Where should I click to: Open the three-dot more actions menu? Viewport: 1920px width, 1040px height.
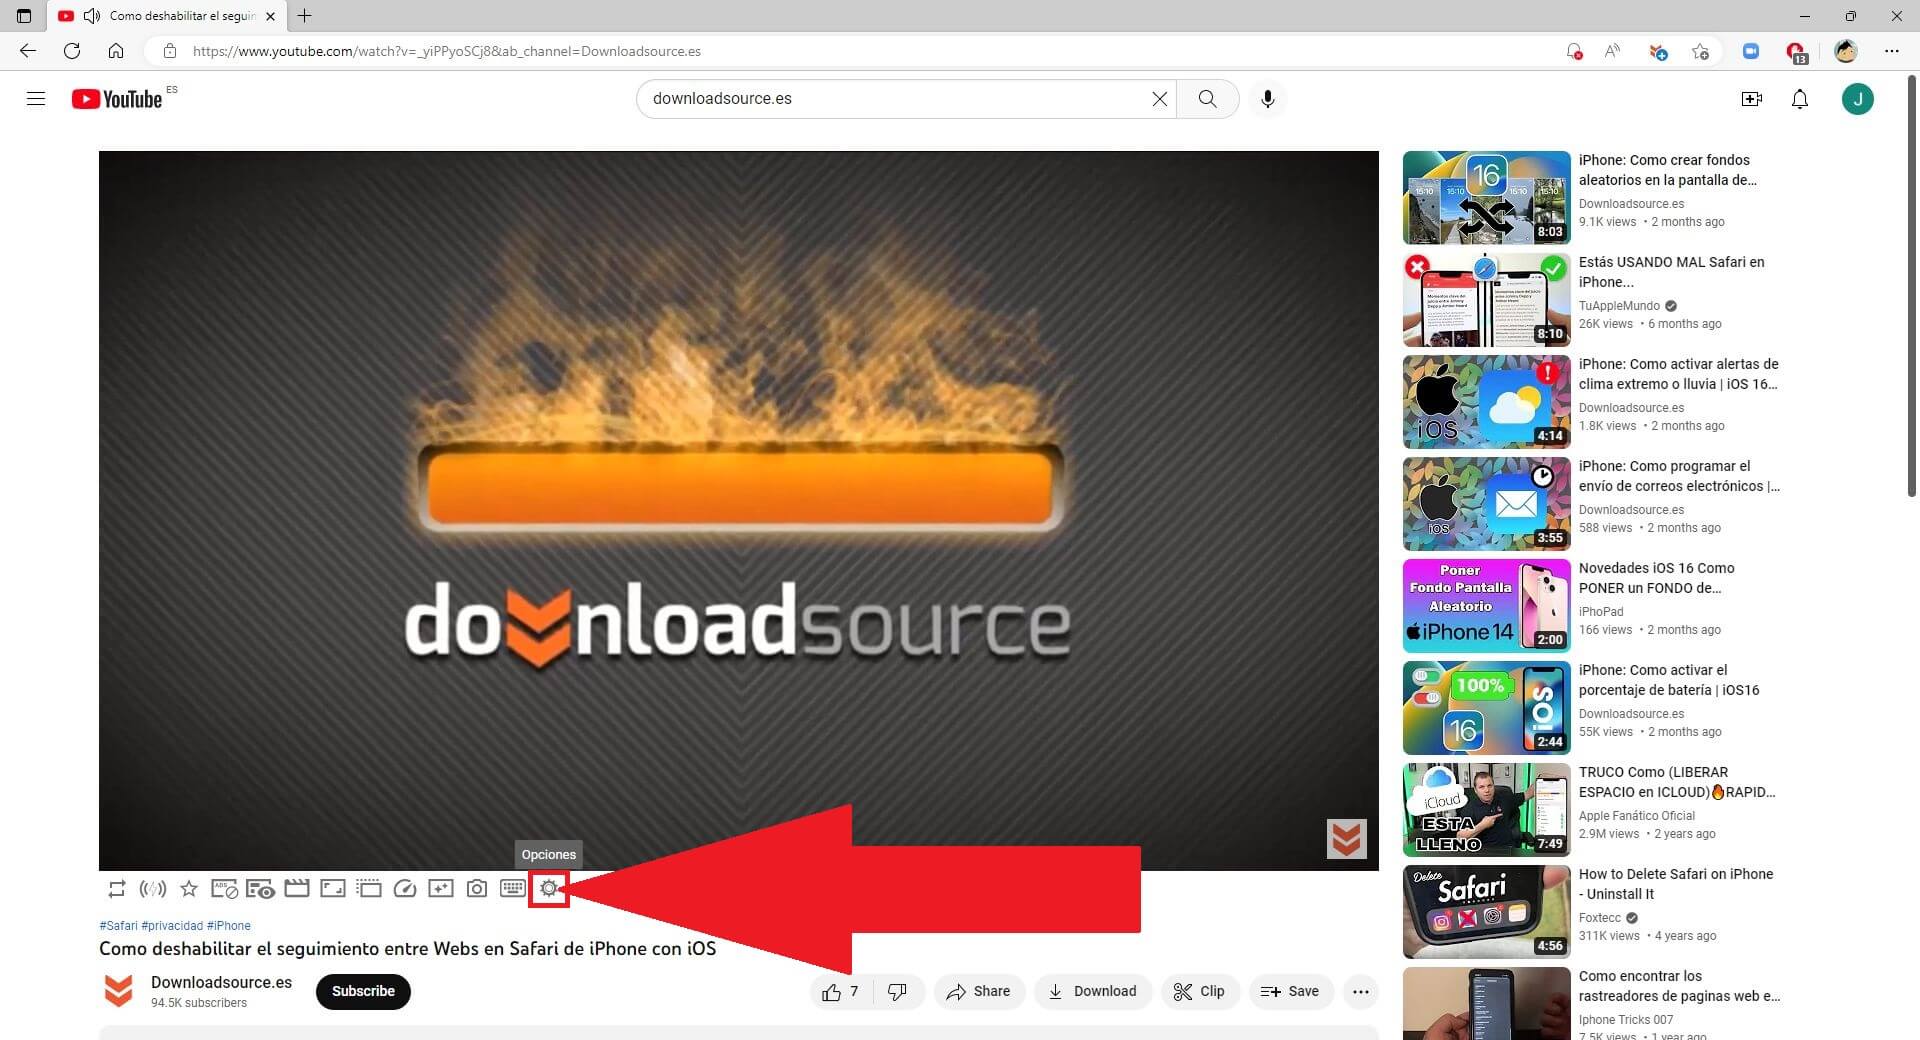coord(1361,991)
